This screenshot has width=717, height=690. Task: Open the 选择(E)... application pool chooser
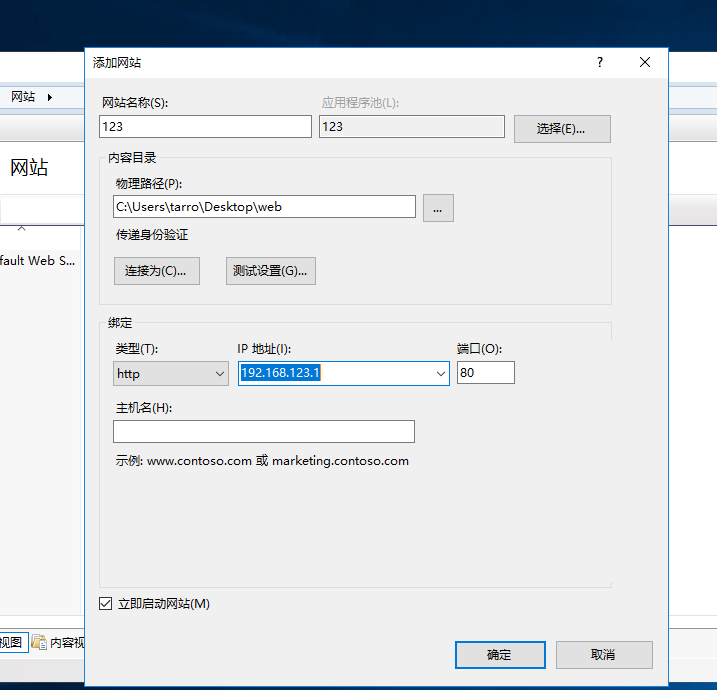pos(562,129)
